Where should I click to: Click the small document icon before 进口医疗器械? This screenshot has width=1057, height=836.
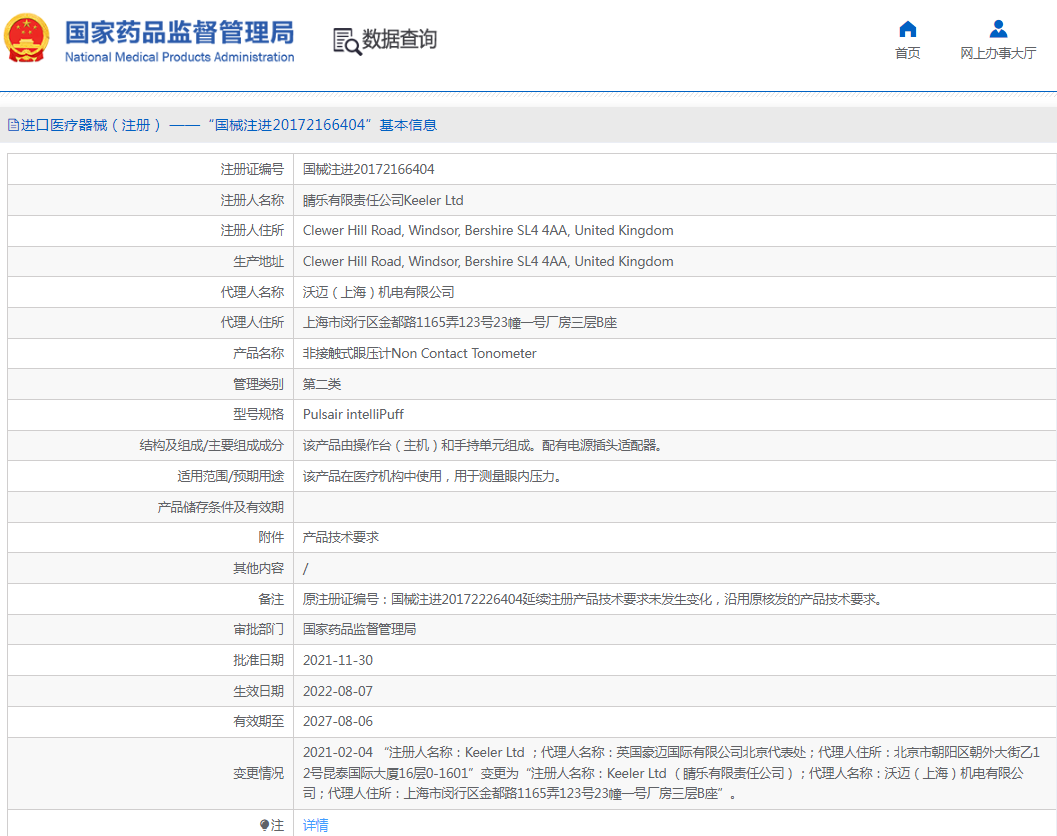[x=13, y=125]
